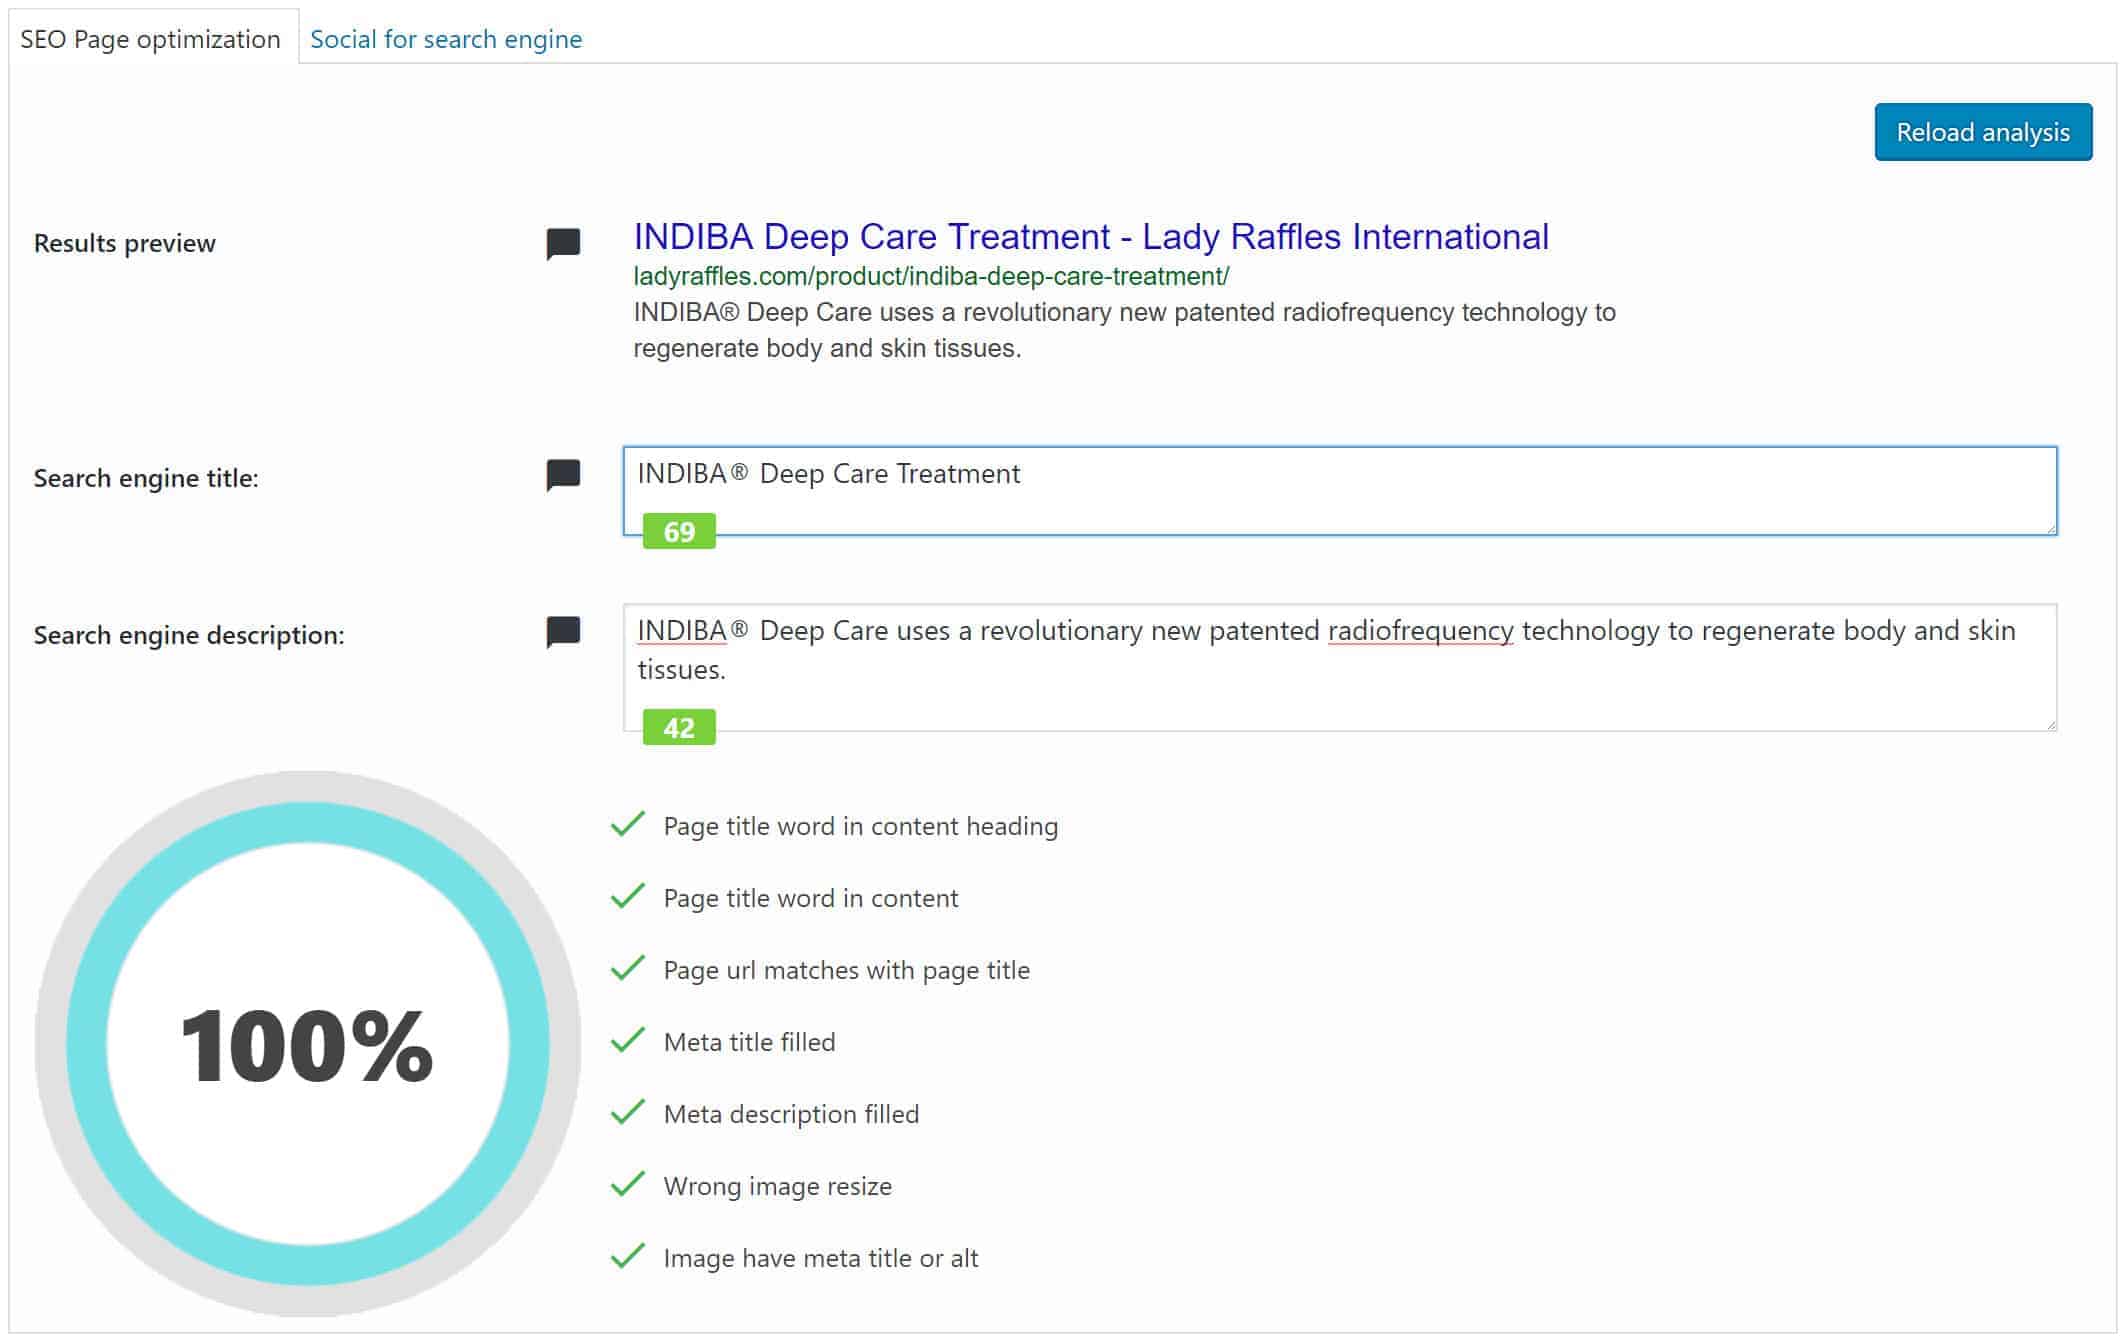This screenshot has height=1340, width=2127.
Task: Click the green 42 character counter badge
Action: 679,727
